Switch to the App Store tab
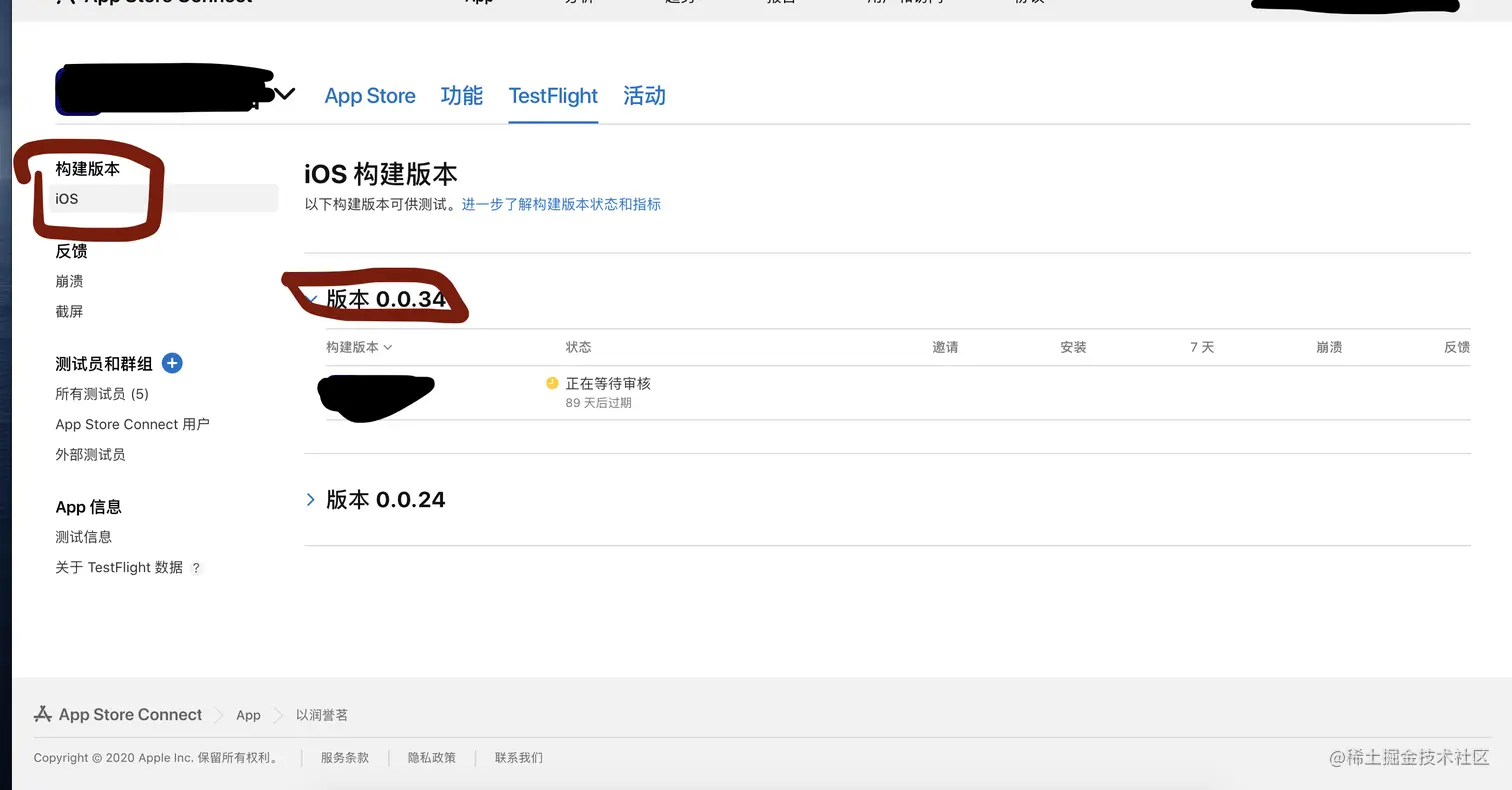 tap(370, 96)
